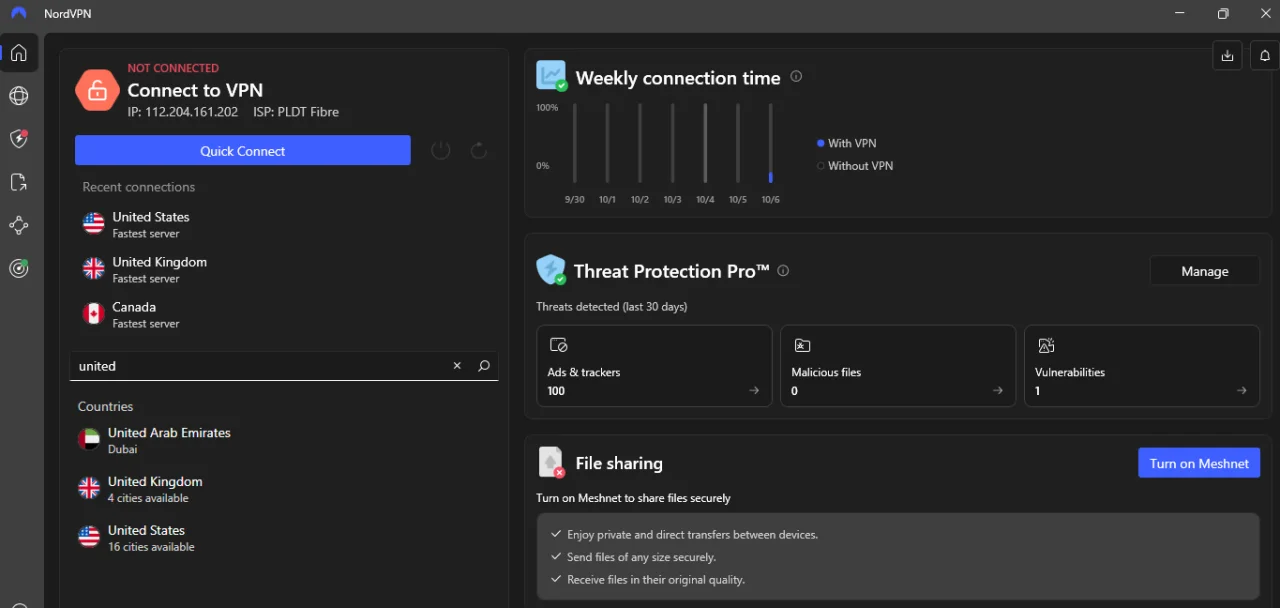Viewport: 1280px width, 608px height.
Task: Click Turn on Meshnet button
Action: (x=1199, y=463)
